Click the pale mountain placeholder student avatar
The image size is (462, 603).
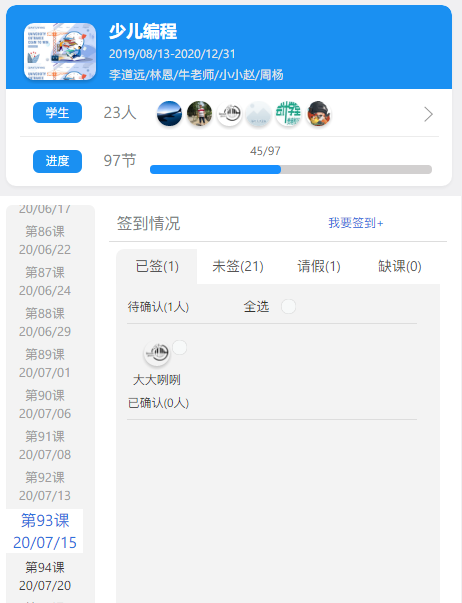click(x=259, y=114)
